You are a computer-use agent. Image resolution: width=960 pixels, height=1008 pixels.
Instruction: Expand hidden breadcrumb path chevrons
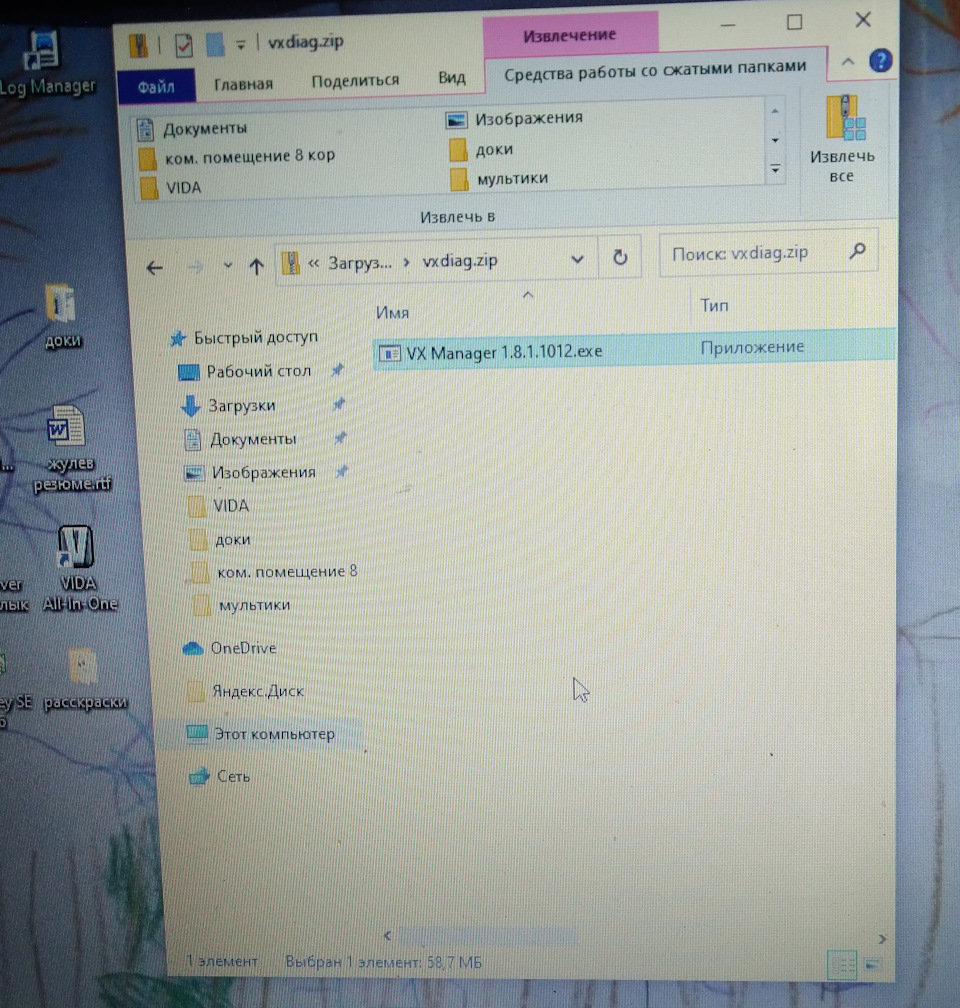(314, 264)
